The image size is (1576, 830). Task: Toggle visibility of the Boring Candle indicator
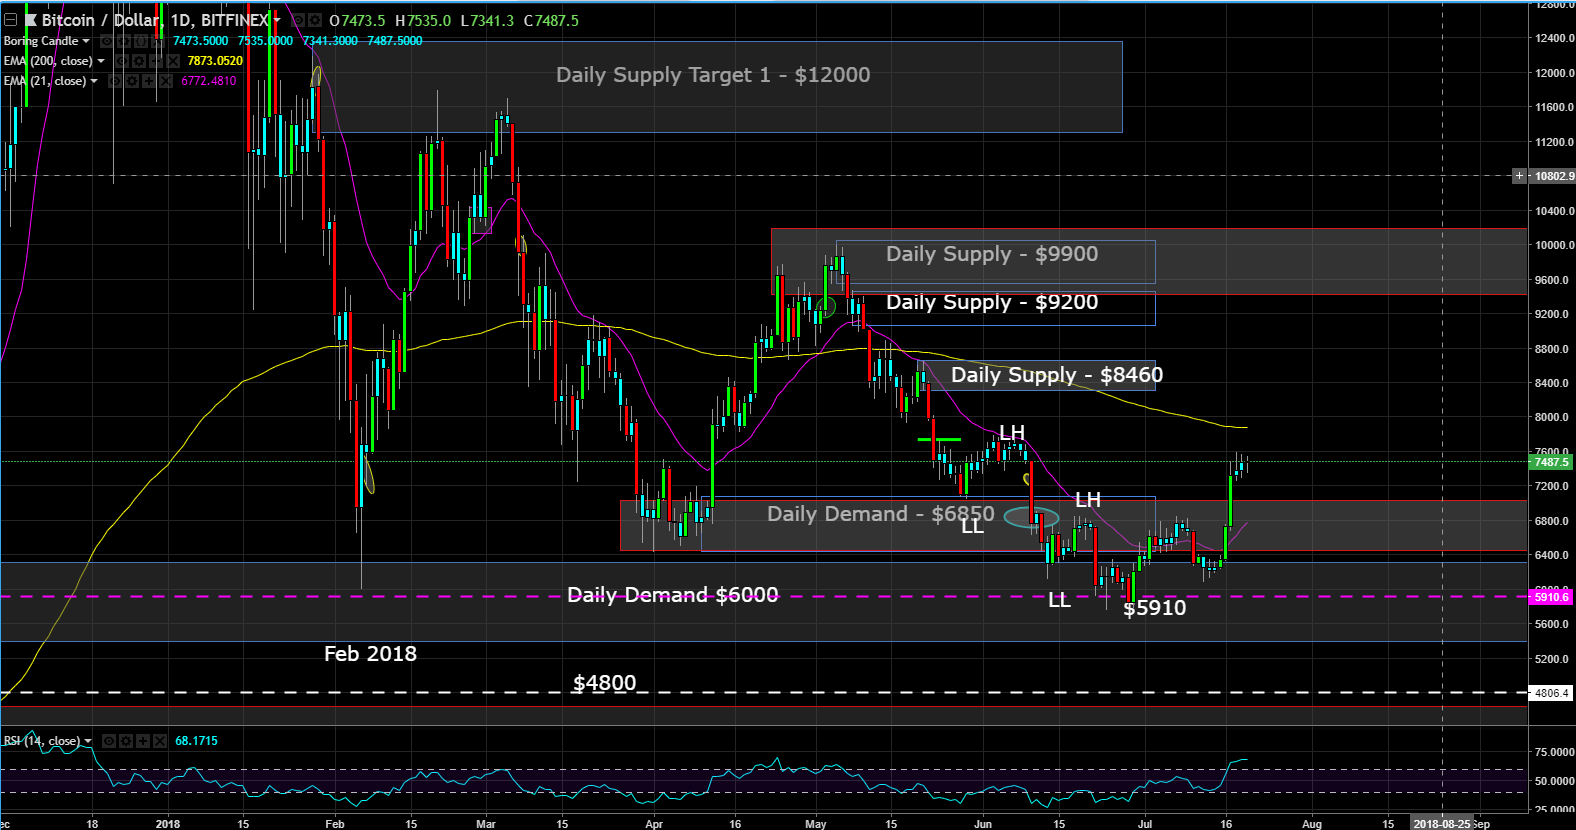[x=106, y=41]
